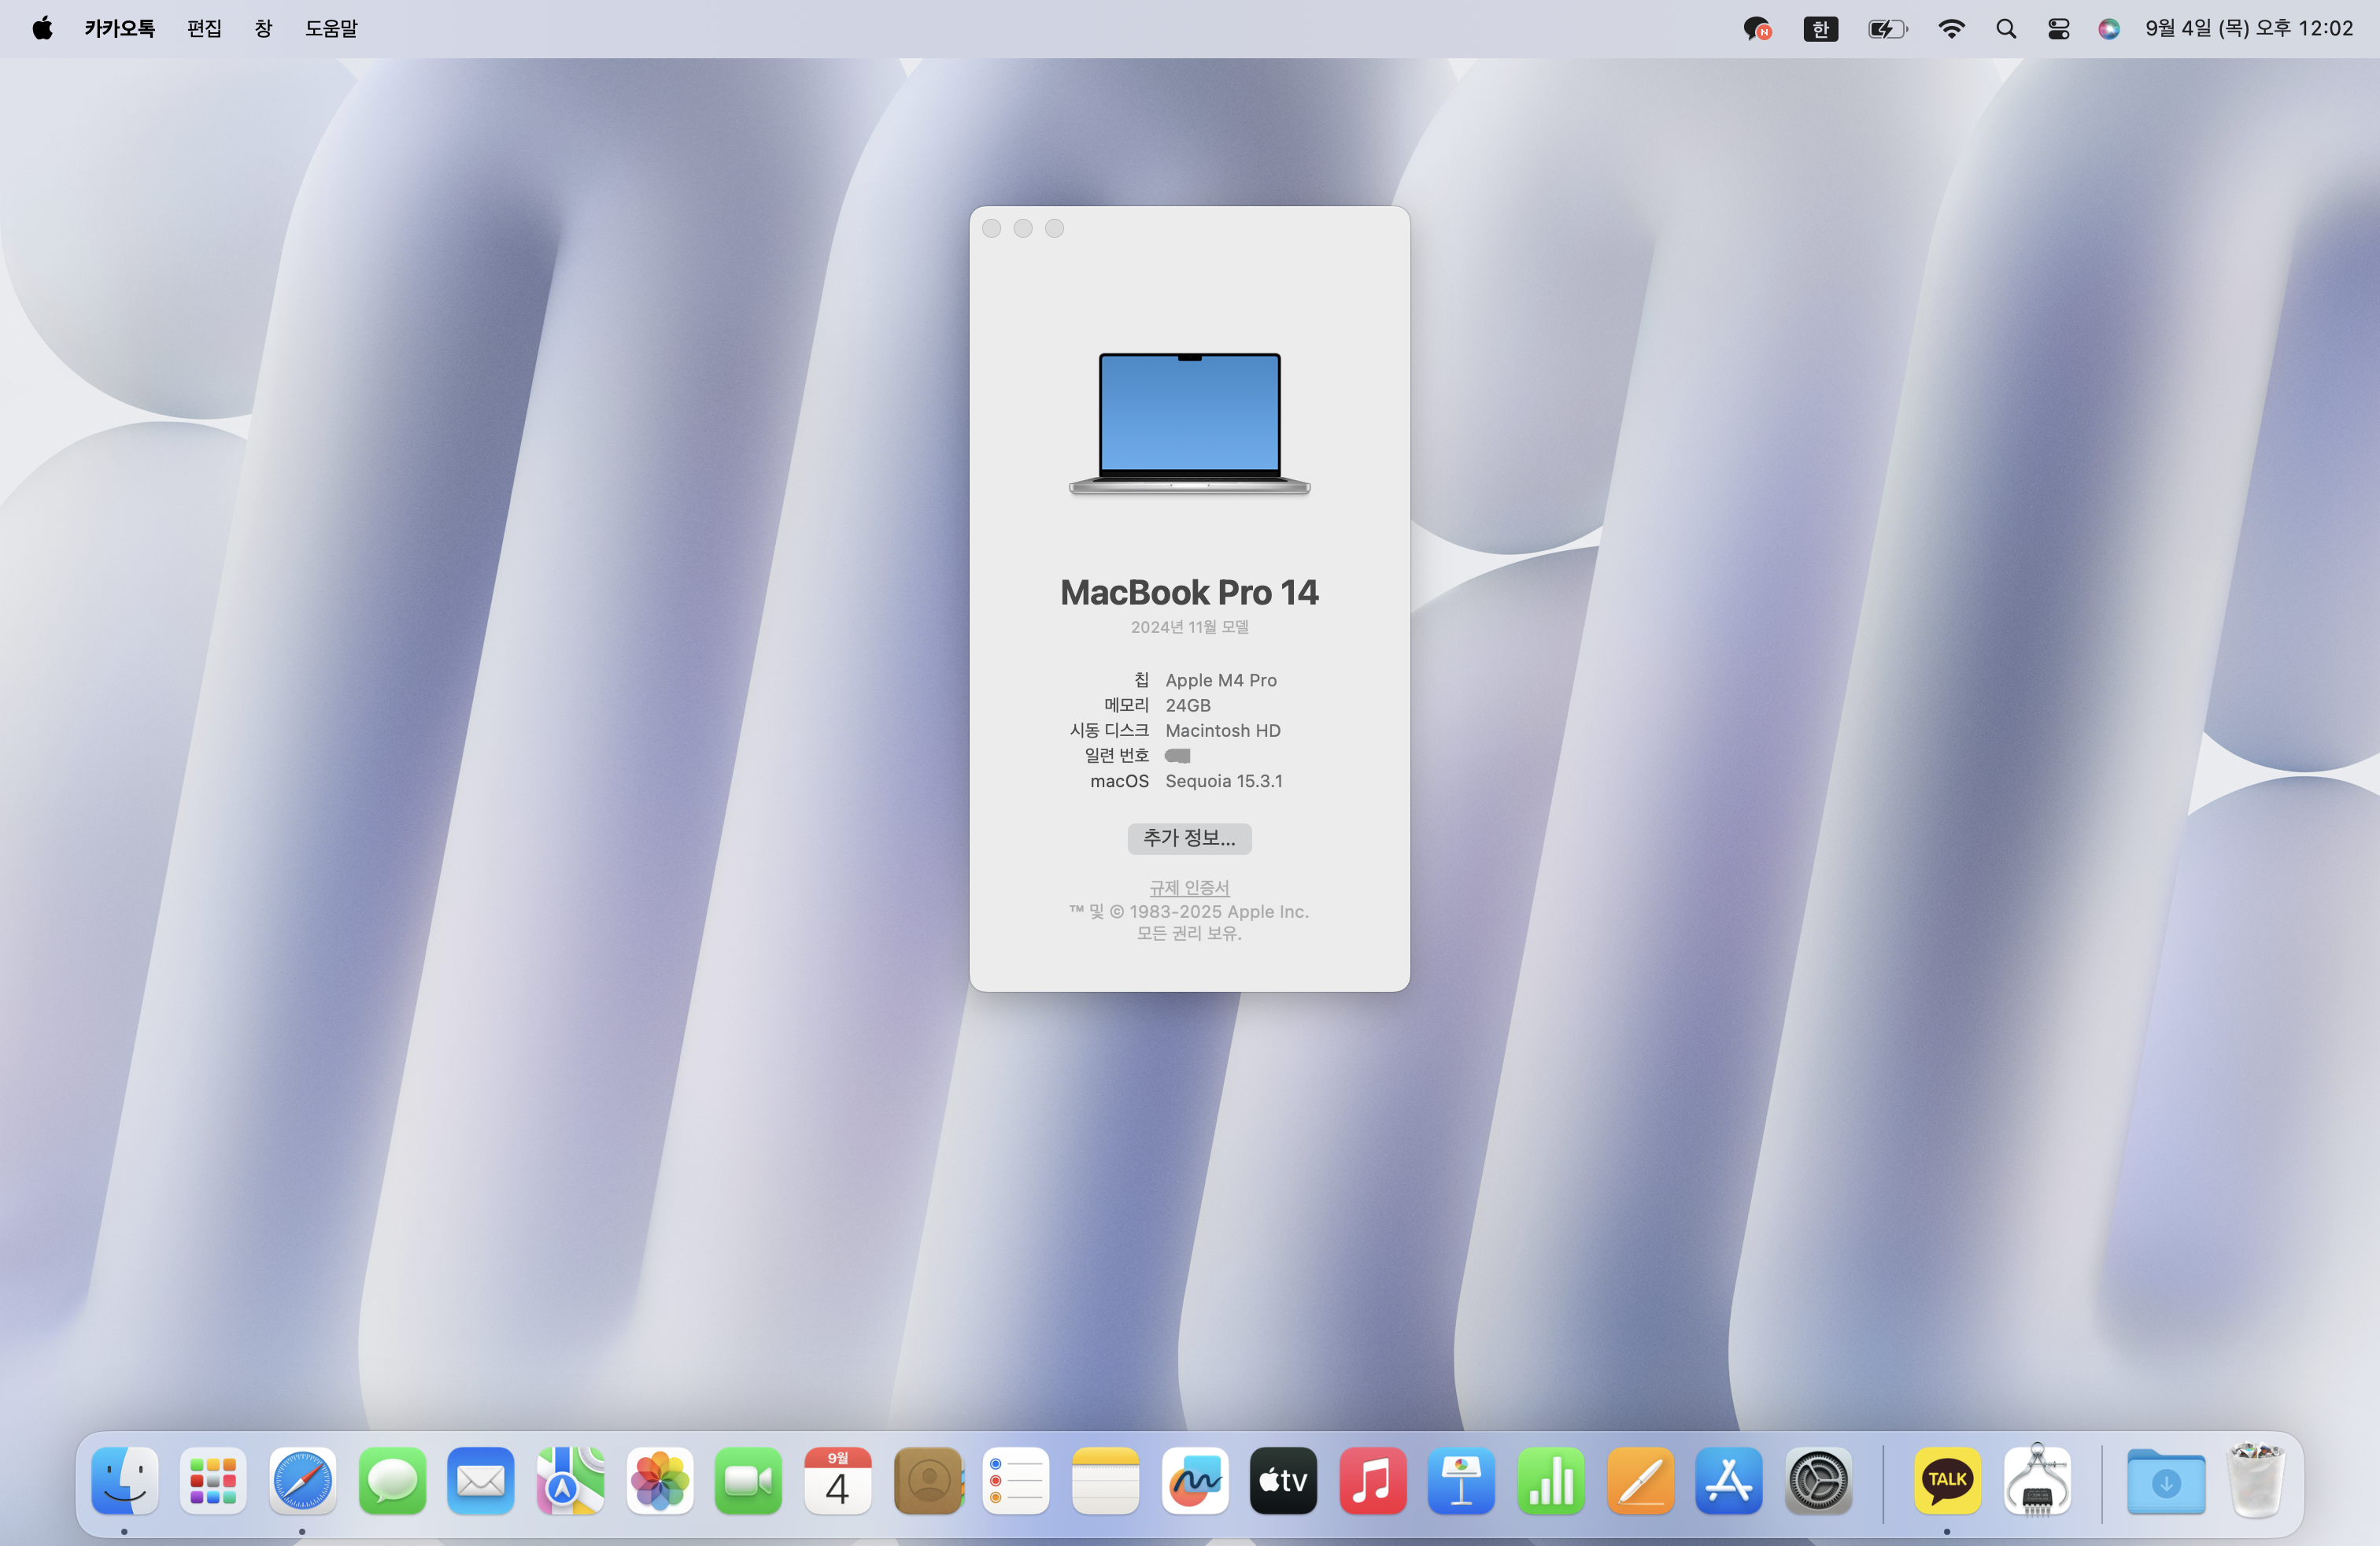Open the Photos app in Dock
2380x1546 pixels.
coord(659,1481)
